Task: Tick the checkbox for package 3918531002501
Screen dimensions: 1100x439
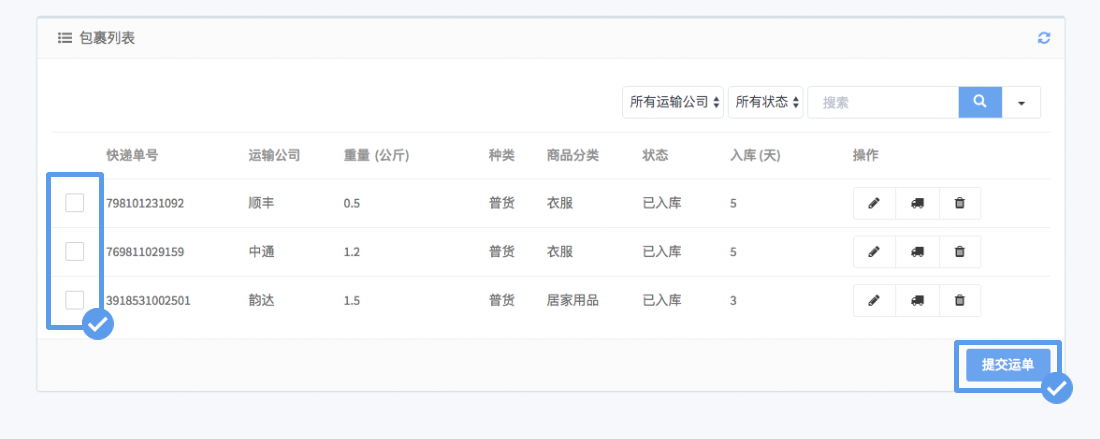Action: tap(75, 300)
